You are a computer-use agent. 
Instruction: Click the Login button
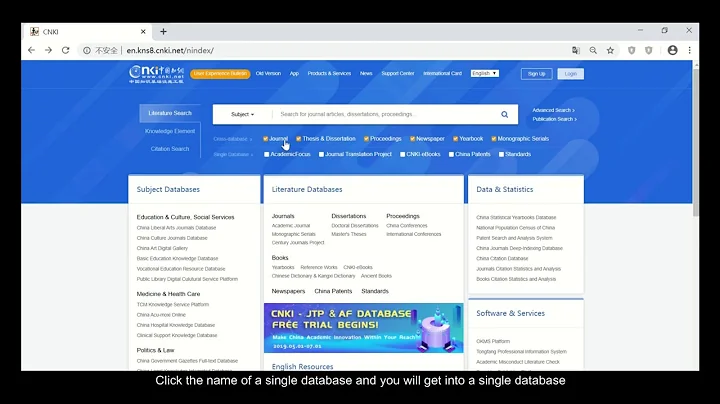click(571, 74)
